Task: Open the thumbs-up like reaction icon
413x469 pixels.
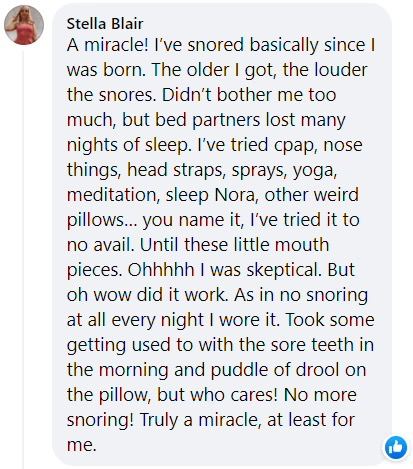Action: pyautogui.click(x=396, y=447)
